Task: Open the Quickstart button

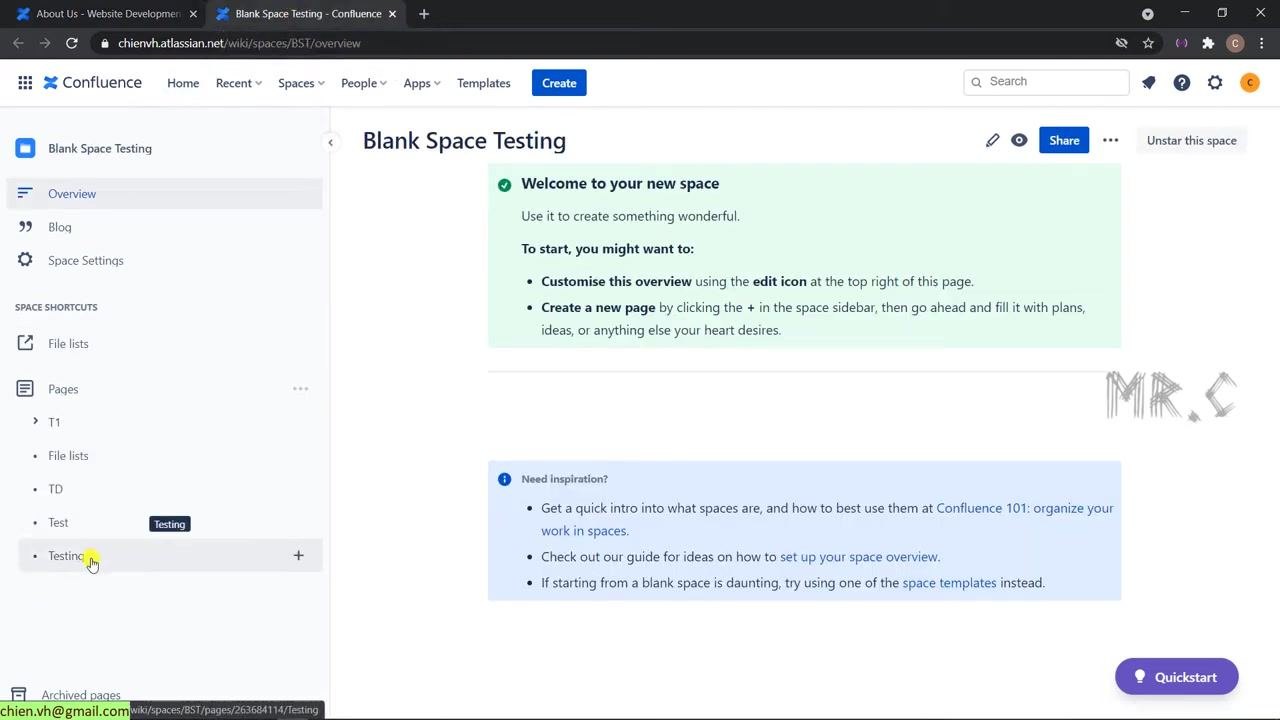Action: coord(1176,677)
